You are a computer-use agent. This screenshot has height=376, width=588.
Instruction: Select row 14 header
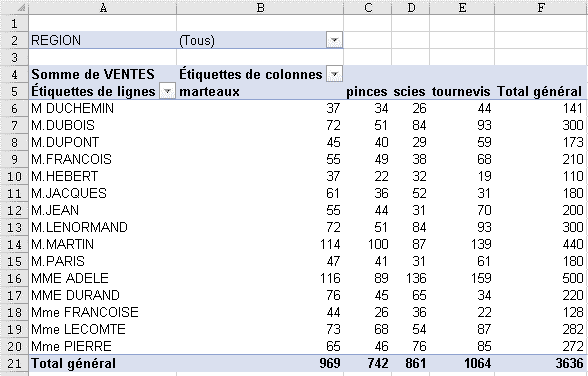coord(14,244)
